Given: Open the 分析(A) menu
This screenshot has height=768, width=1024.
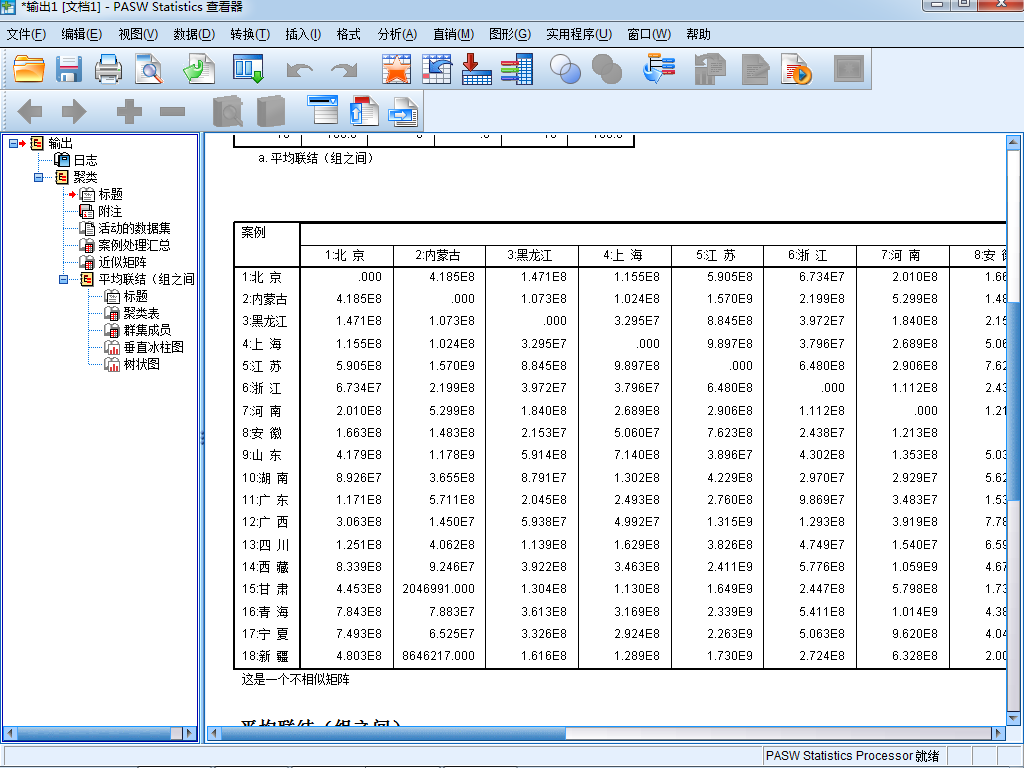Looking at the screenshot, I should pos(397,34).
